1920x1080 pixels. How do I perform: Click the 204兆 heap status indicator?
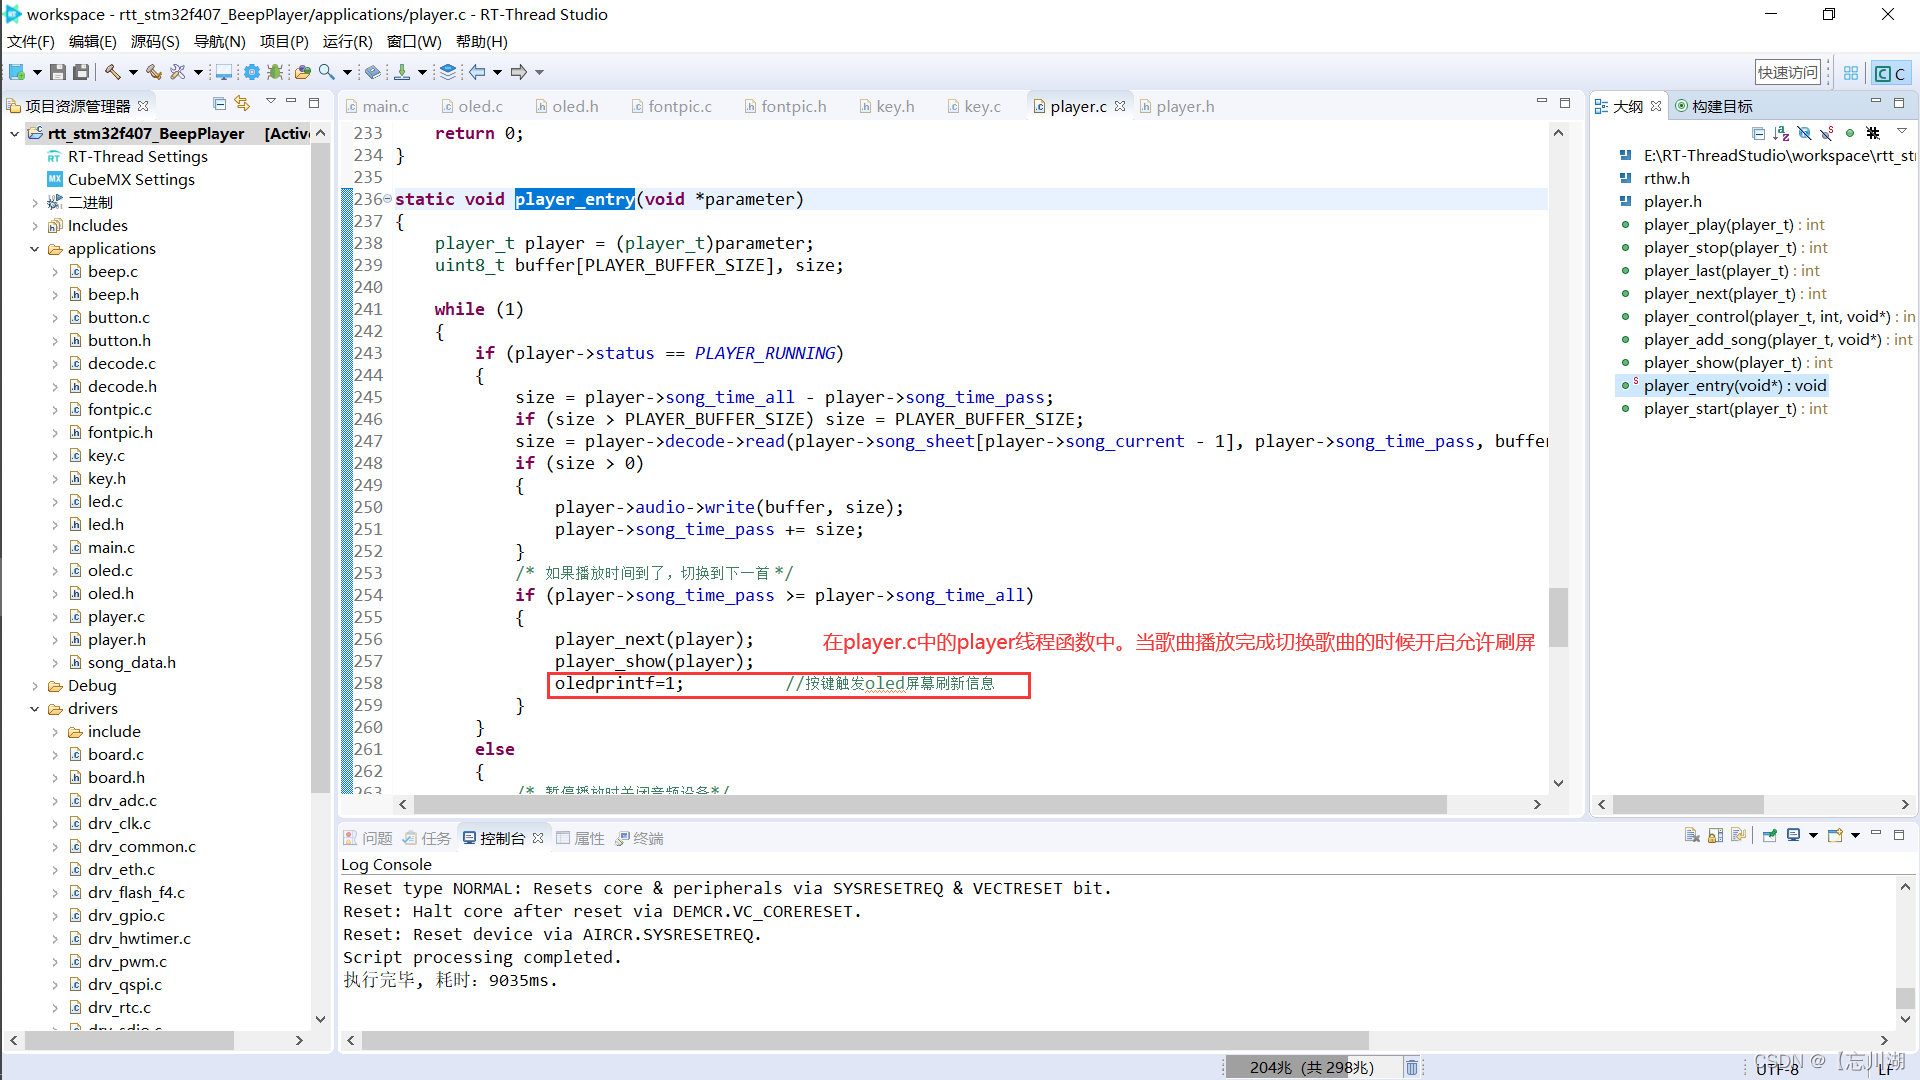tap(1312, 1067)
